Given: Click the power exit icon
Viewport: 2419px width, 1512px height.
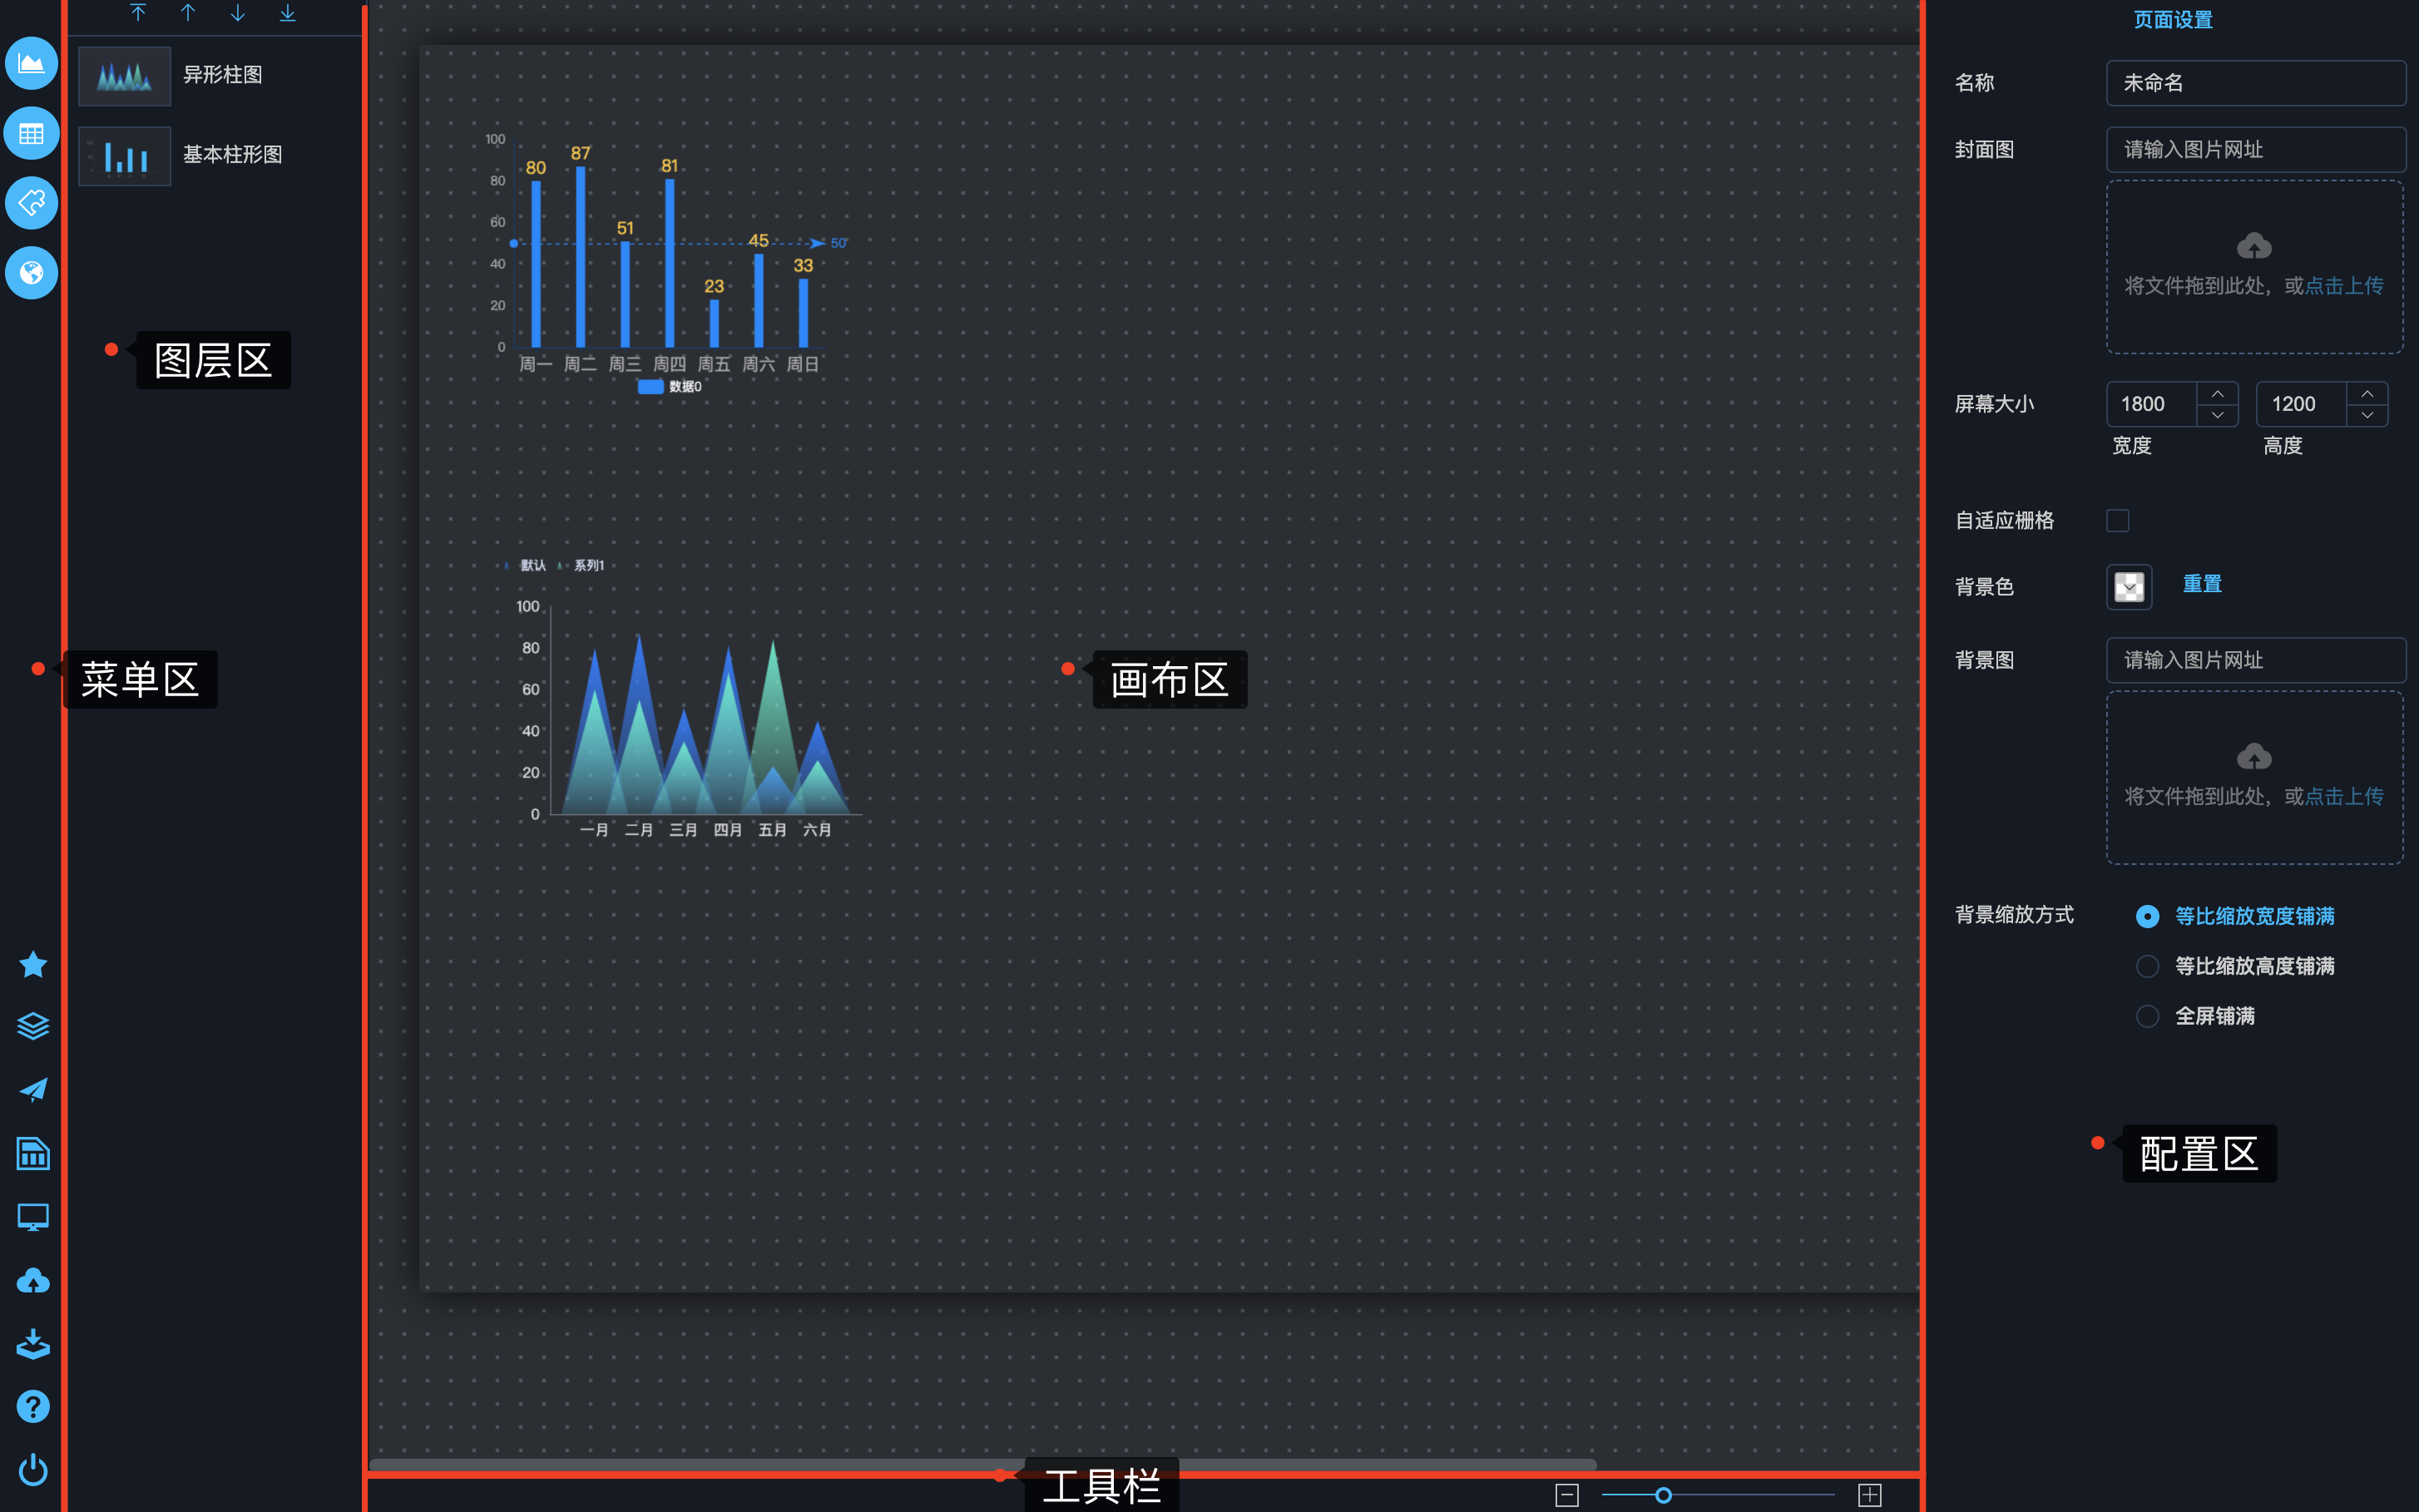Looking at the screenshot, I should click(x=33, y=1470).
